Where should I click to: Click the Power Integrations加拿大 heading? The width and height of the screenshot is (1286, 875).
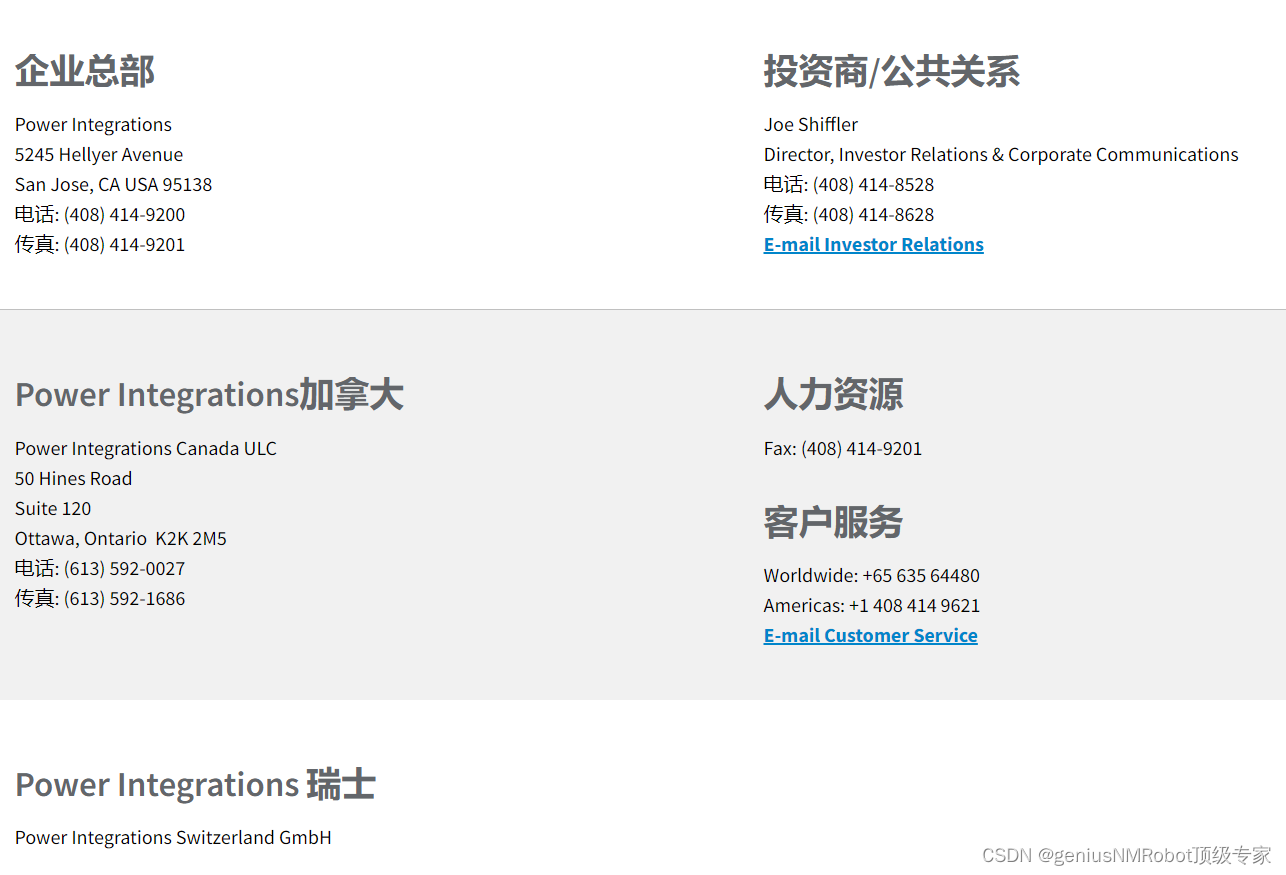point(209,395)
